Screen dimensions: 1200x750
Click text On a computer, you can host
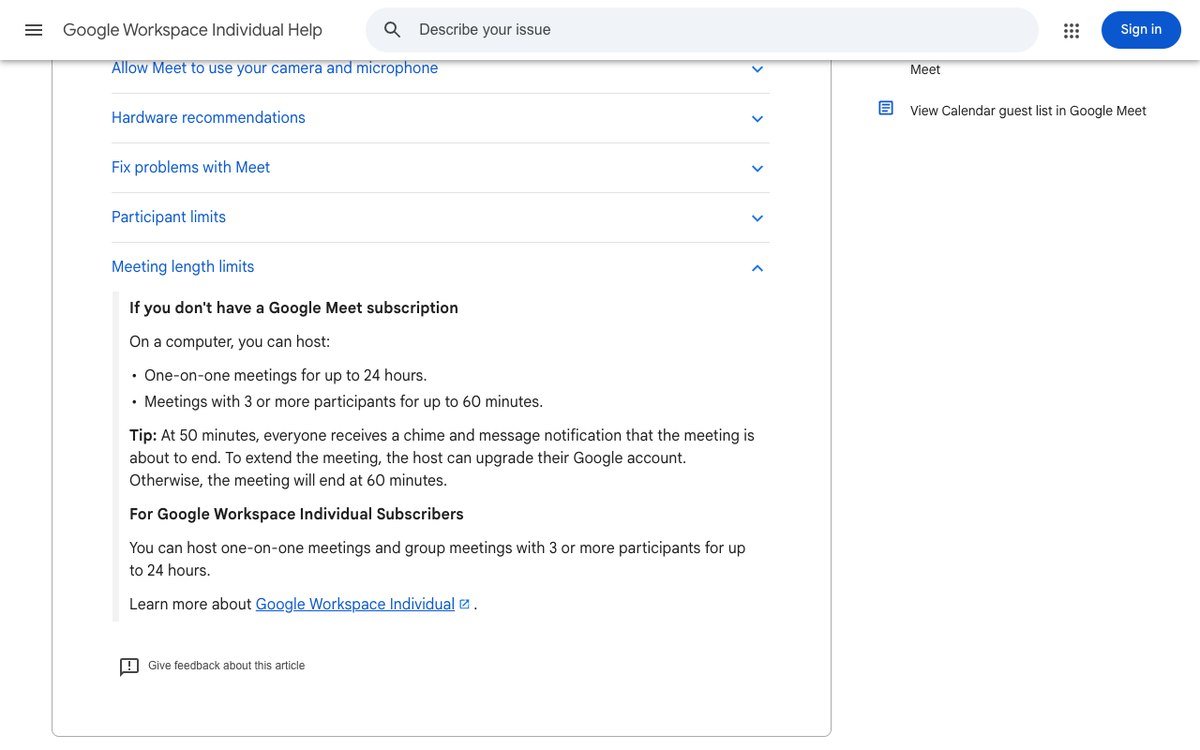229,342
